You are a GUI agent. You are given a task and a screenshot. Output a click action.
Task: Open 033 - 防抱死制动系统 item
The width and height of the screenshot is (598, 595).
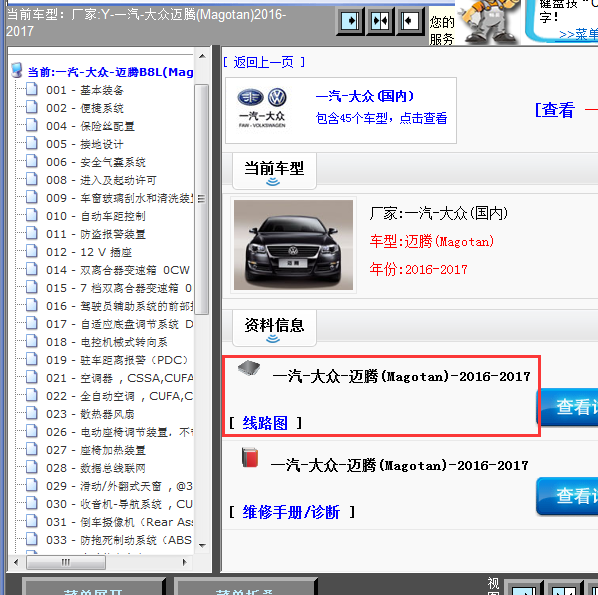point(119,540)
